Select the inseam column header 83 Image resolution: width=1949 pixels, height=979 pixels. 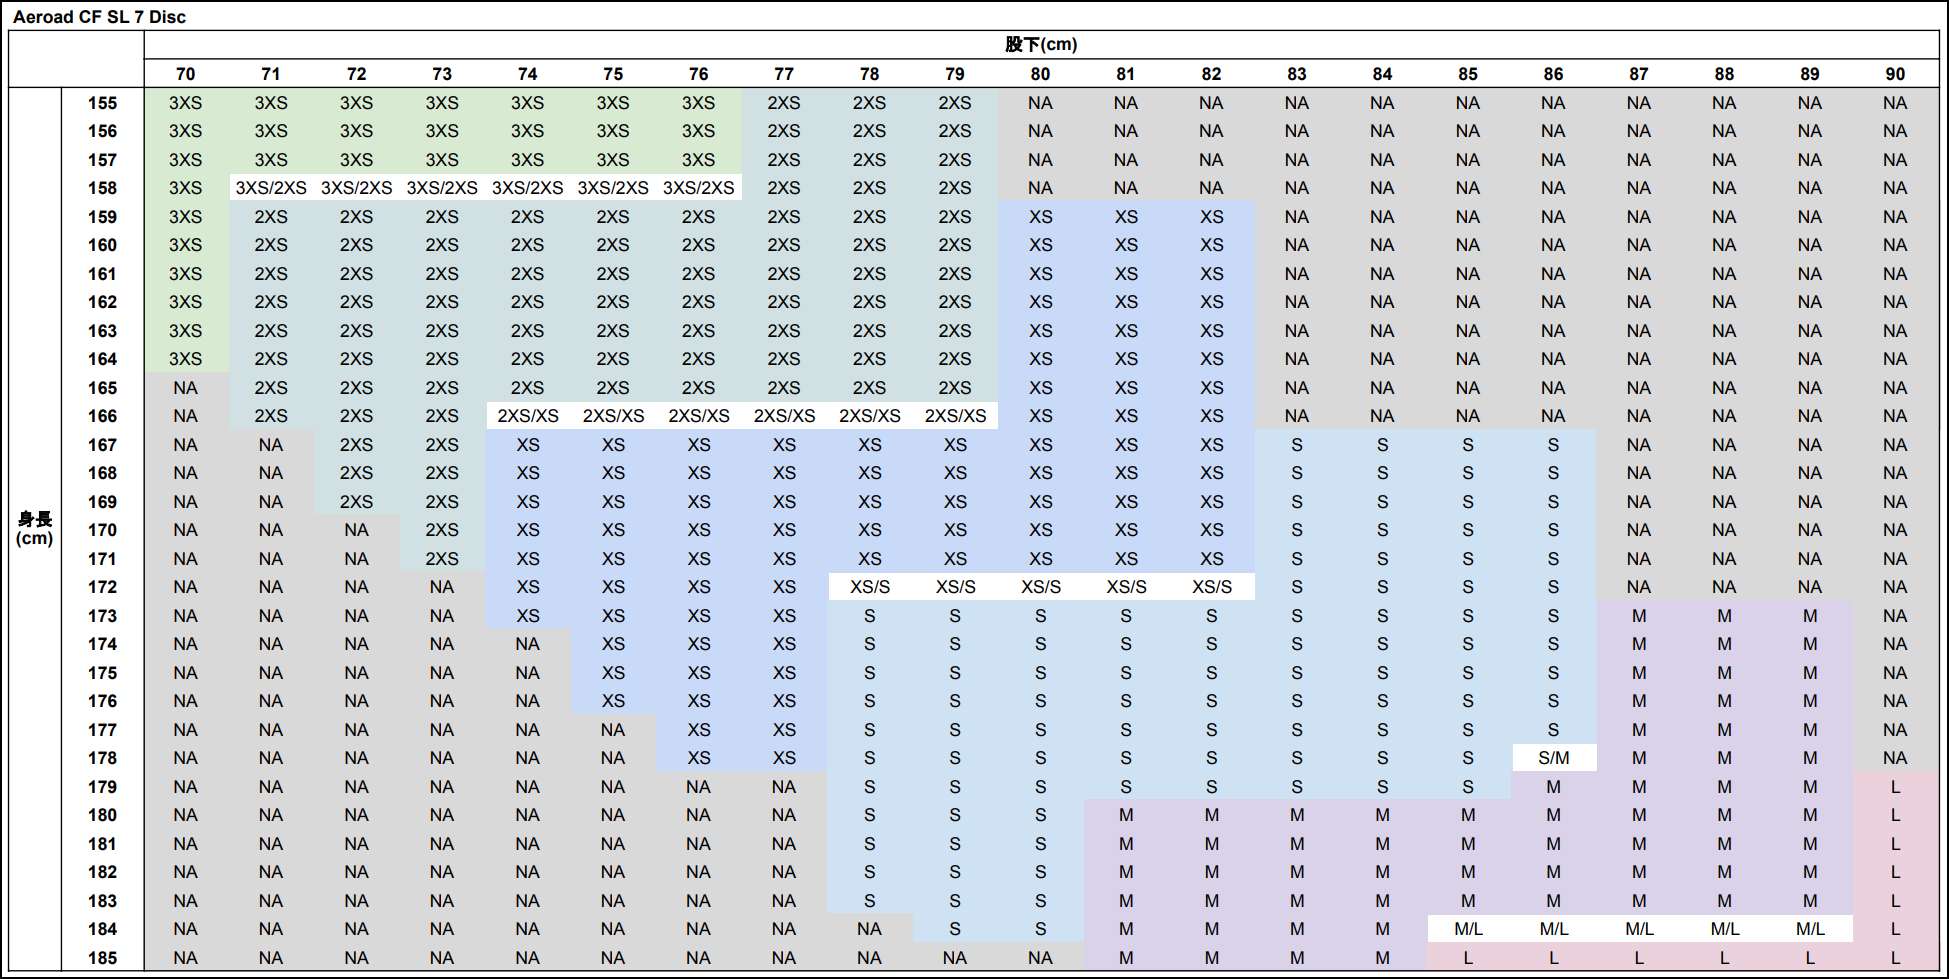1297,74
